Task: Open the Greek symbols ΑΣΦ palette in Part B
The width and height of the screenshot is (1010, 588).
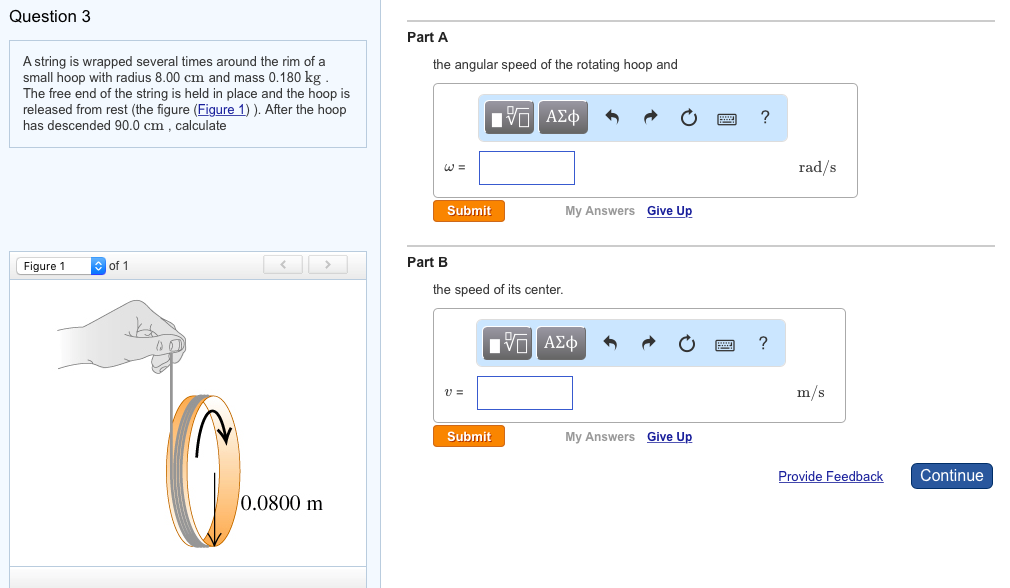Action: (561, 343)
